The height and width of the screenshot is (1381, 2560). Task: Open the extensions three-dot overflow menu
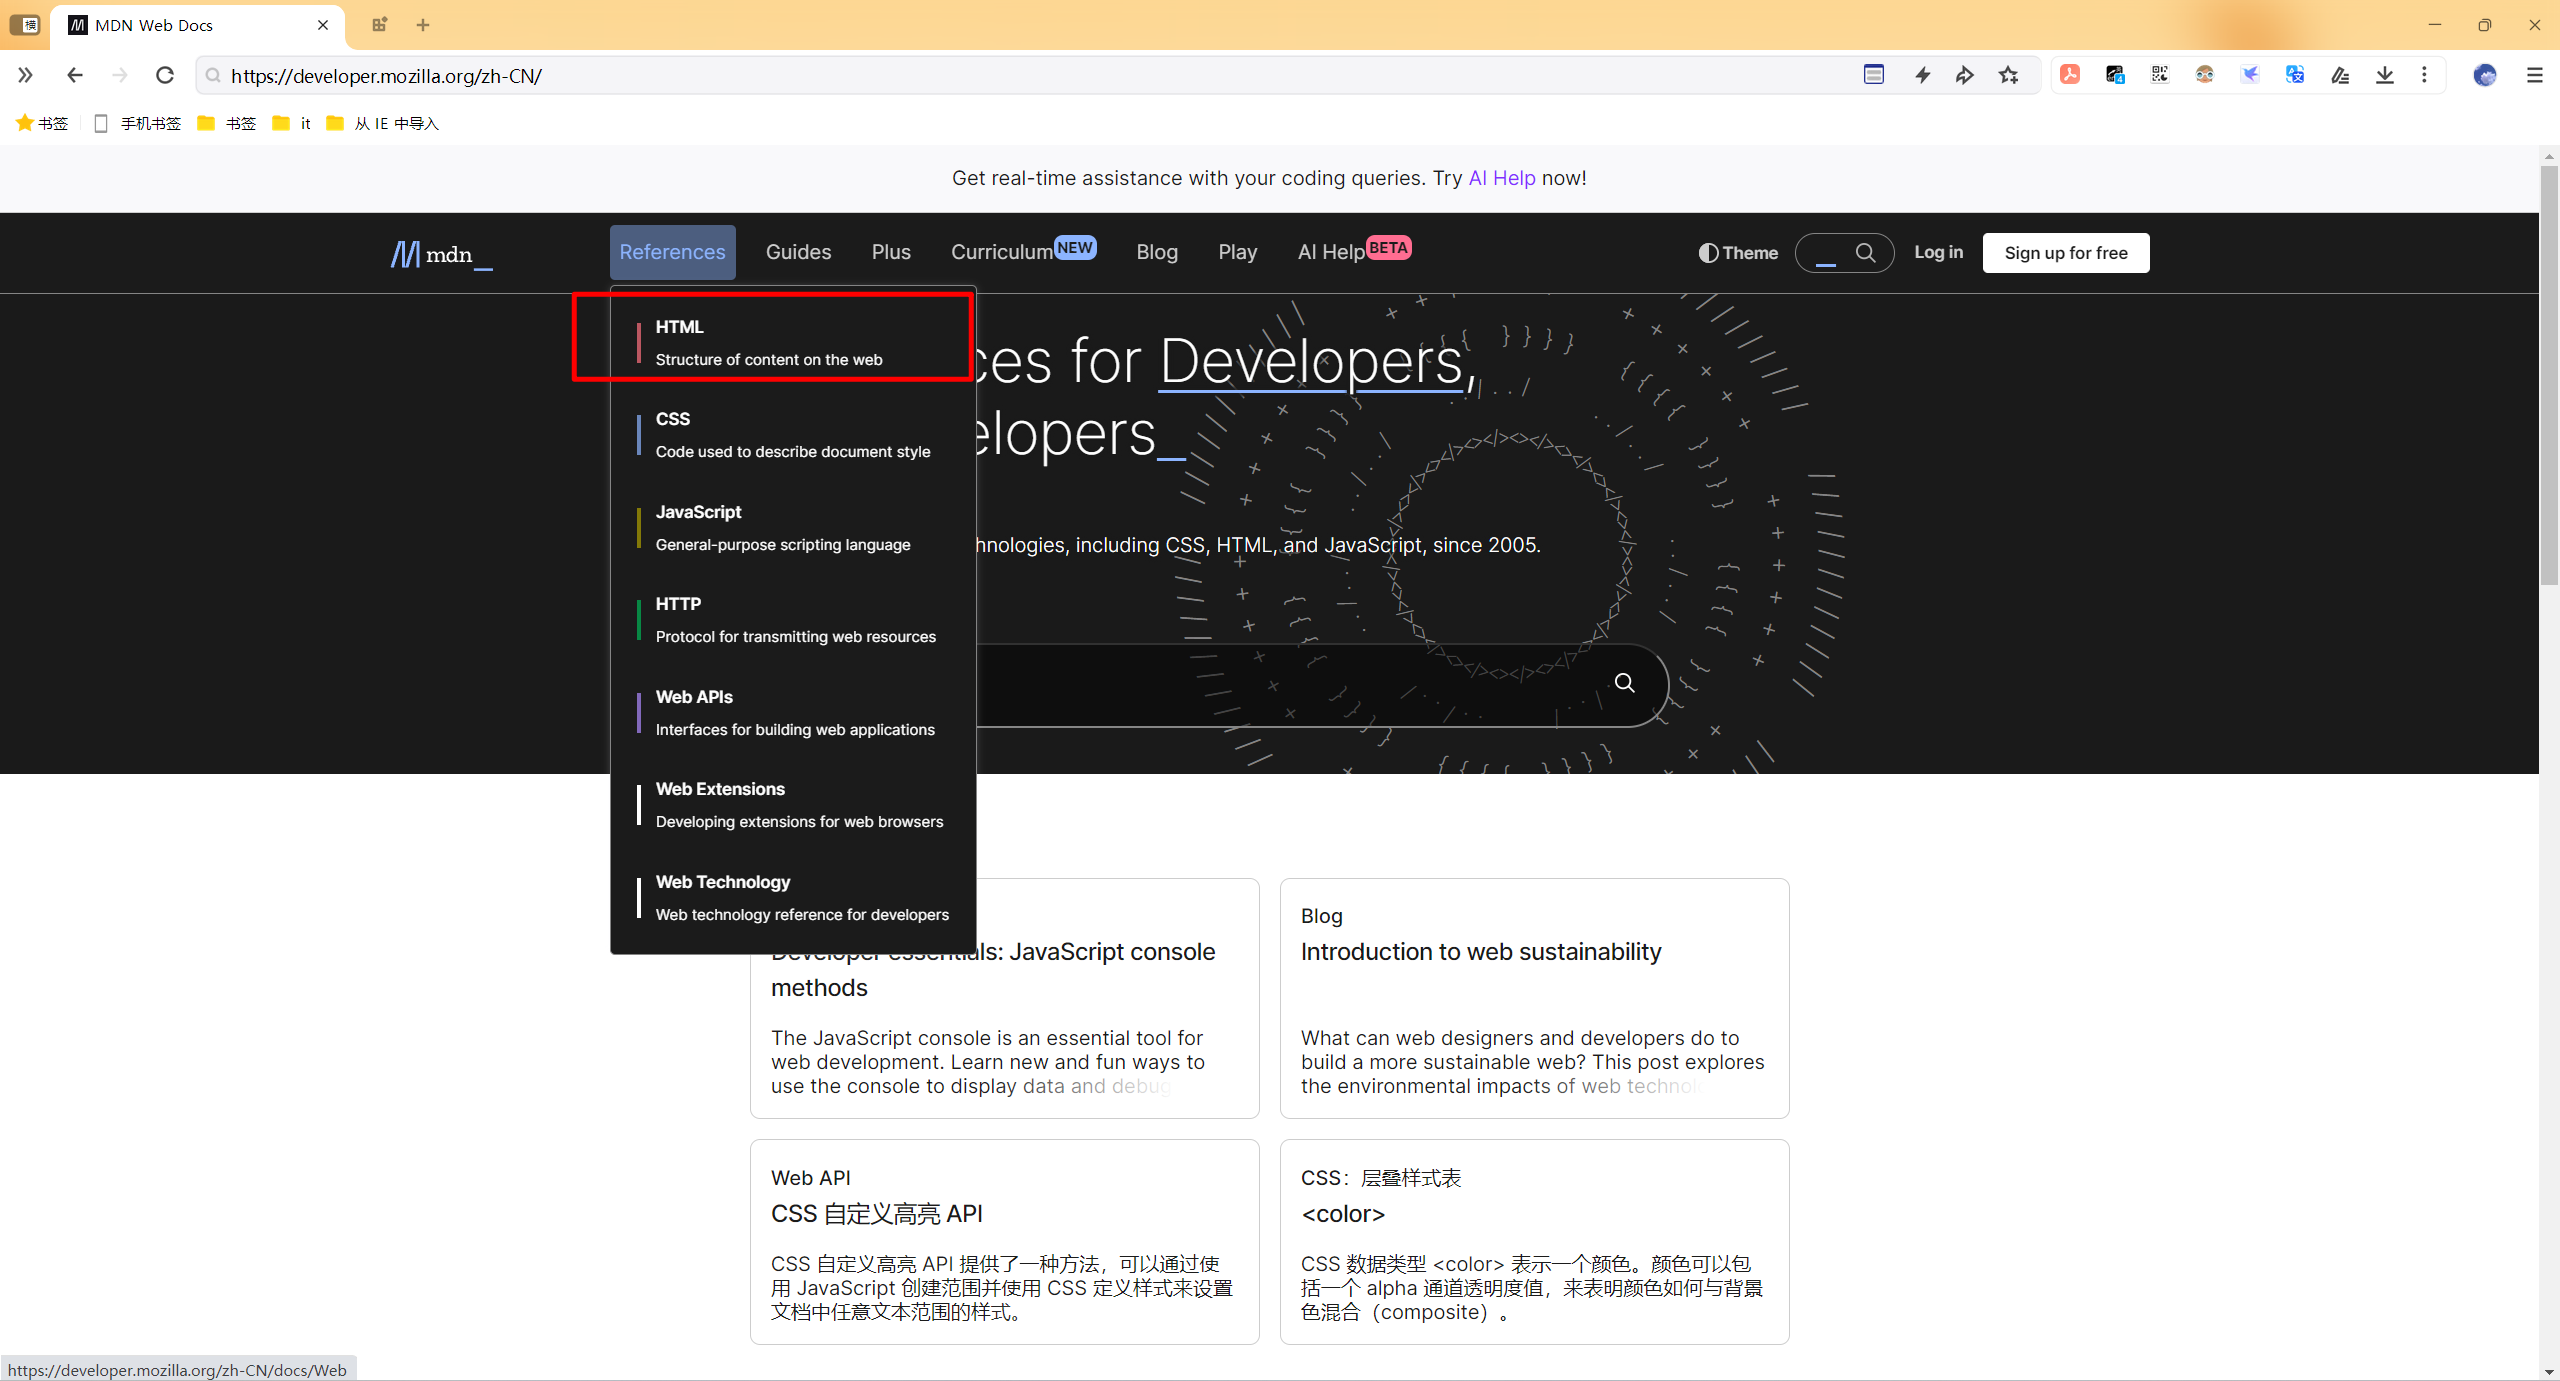2424,75
